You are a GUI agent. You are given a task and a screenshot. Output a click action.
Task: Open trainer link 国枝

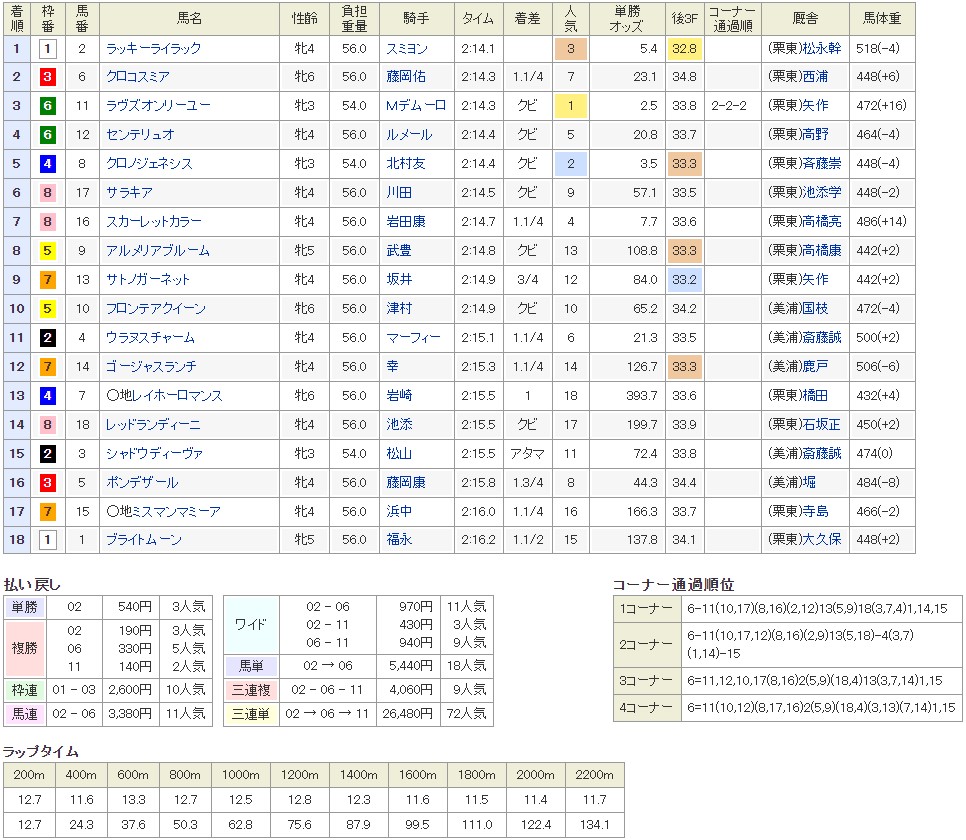(x=815, y=309)
